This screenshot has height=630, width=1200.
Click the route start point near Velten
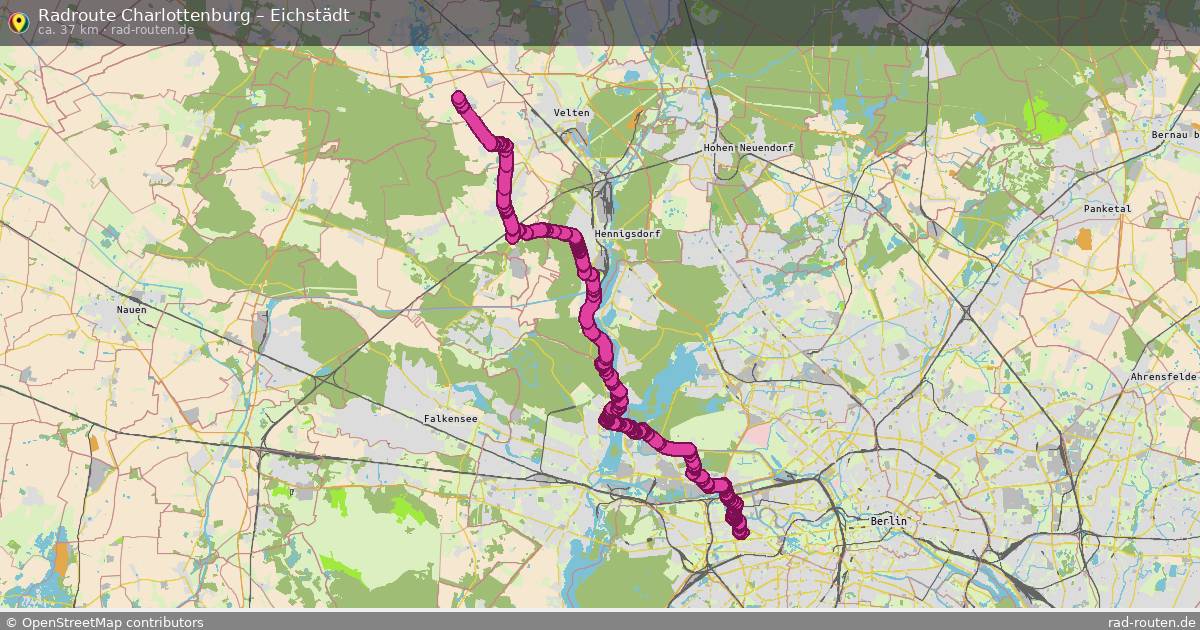(x=458, y=98)
